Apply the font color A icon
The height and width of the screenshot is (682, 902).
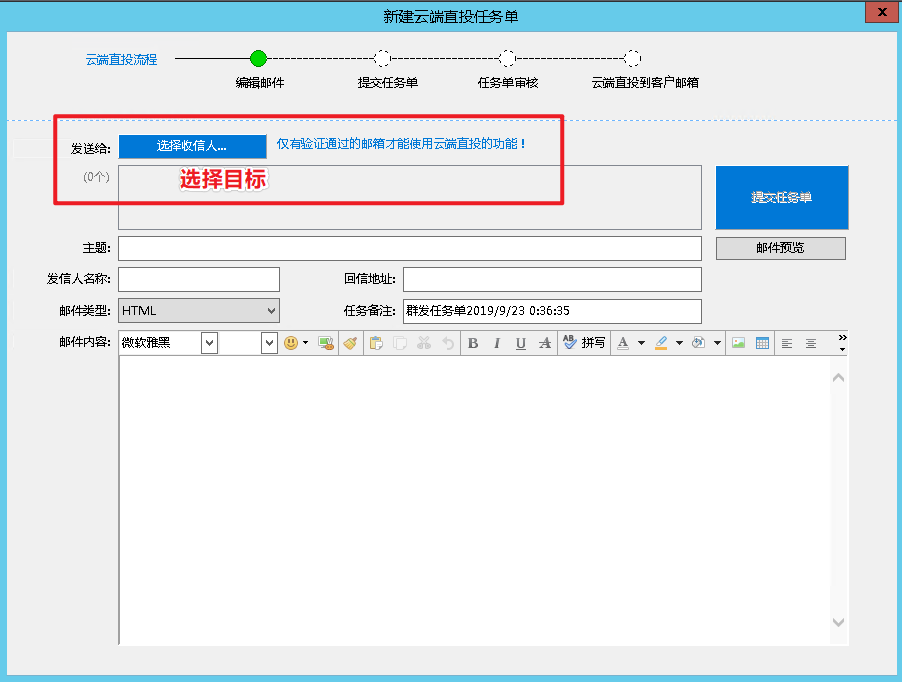point(623,343)
